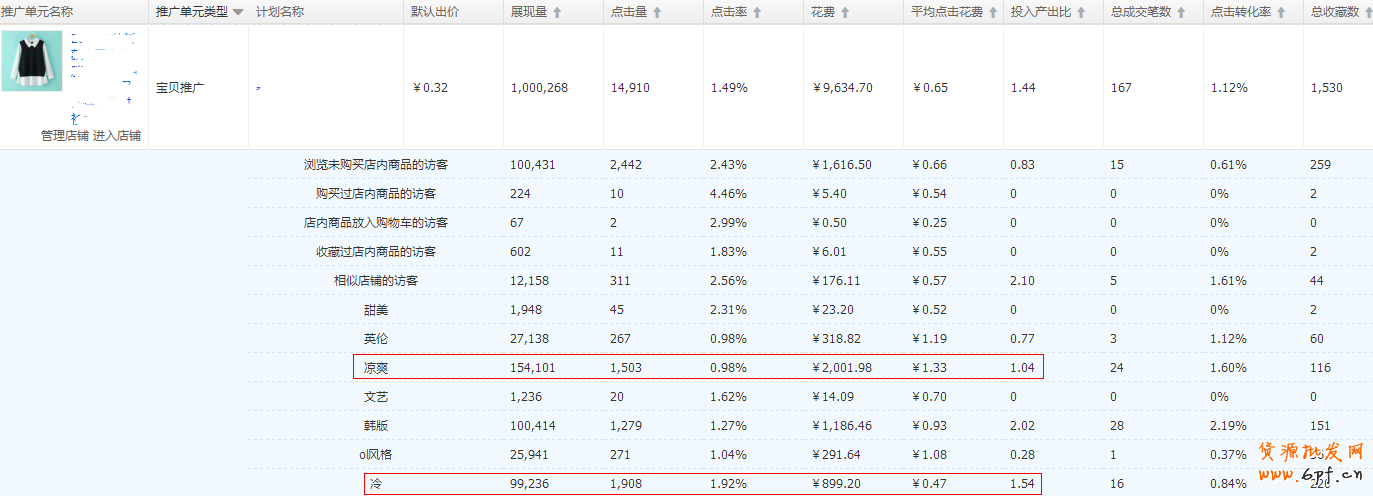
Task: Click 进入店铺 link under product
Action: pos(117,136)
